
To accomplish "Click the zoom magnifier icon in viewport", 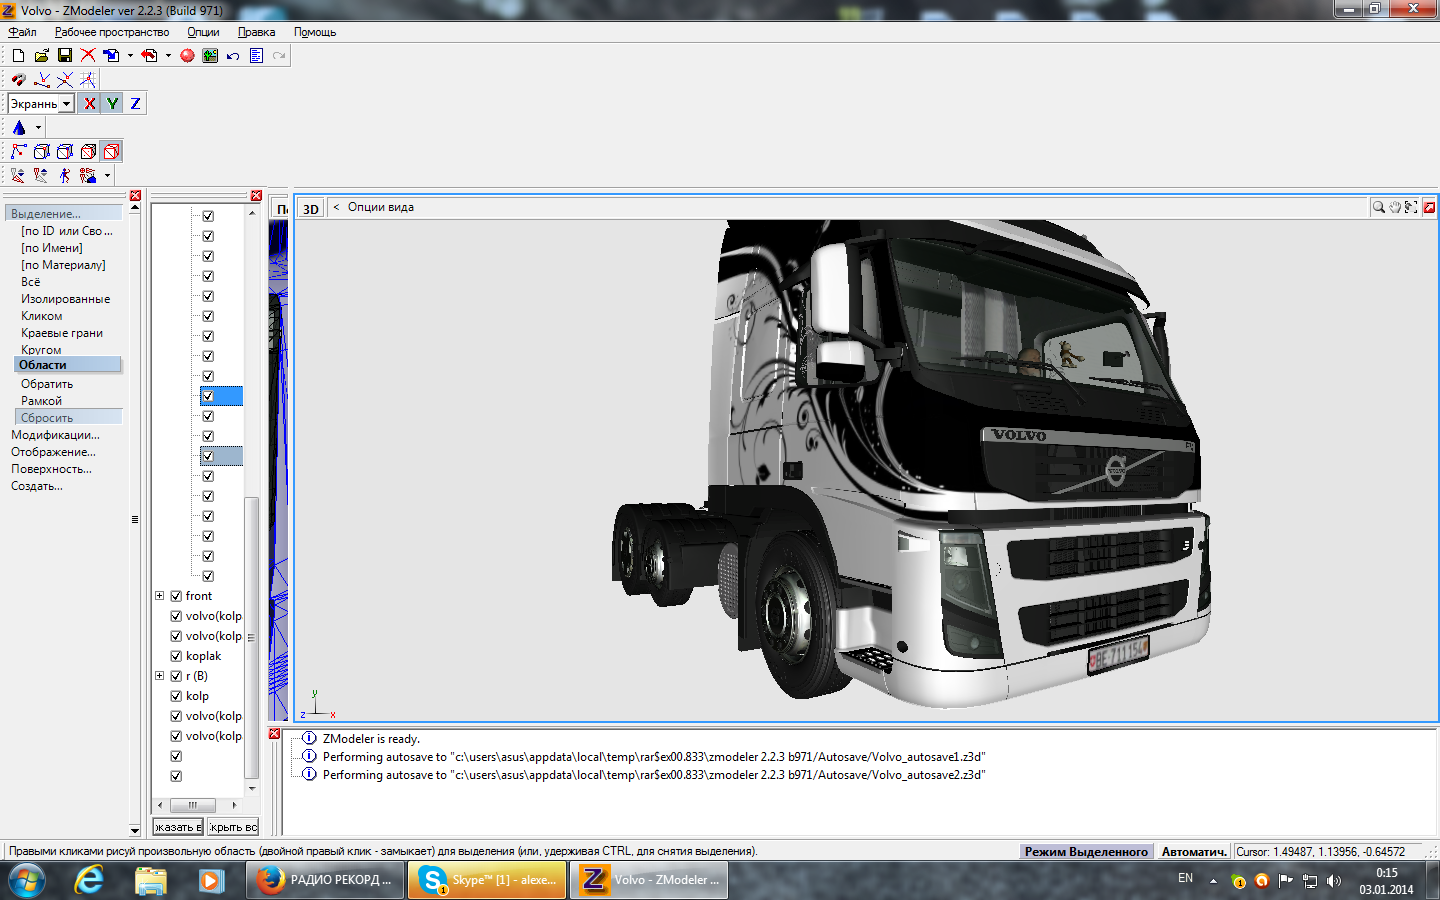I will 1379,207.
